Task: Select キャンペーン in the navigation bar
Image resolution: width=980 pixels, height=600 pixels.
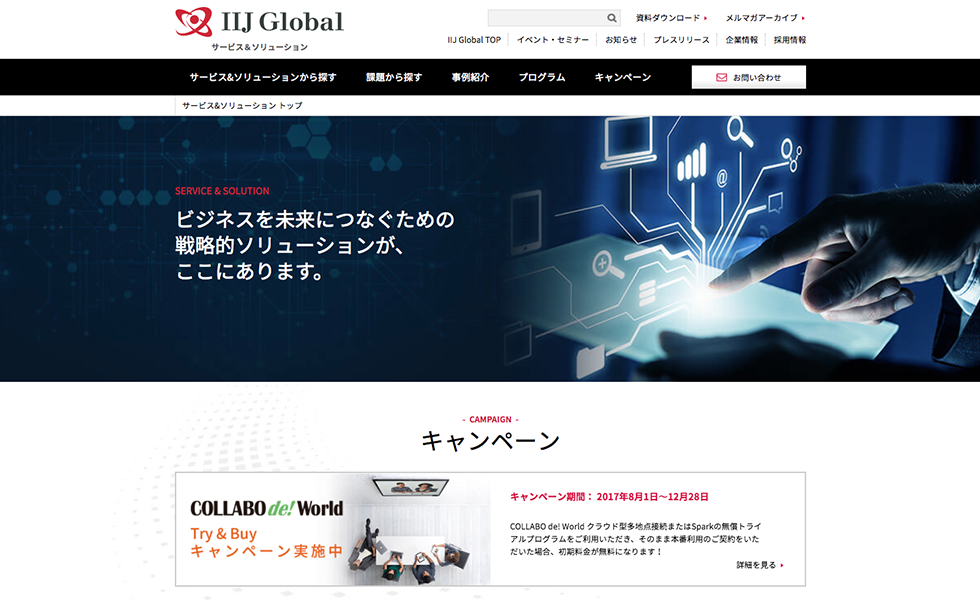Action: click(x=622, y=77)
